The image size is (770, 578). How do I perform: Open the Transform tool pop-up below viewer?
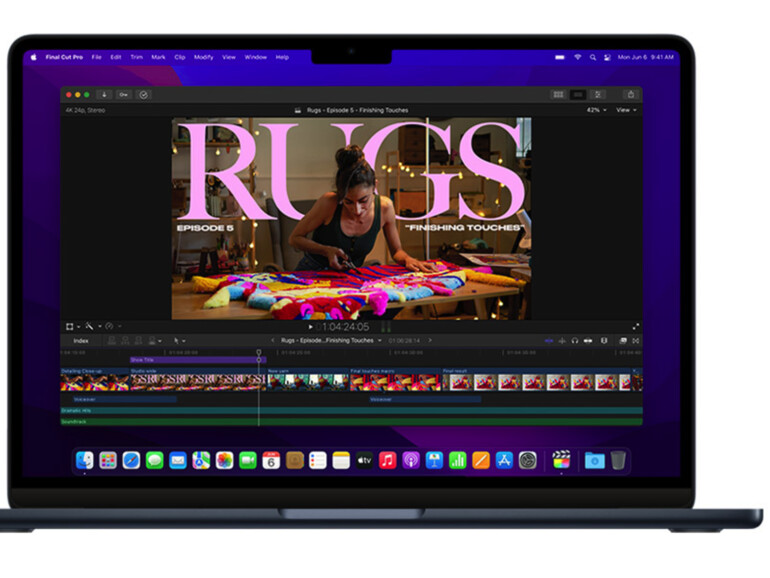[72, 327]
